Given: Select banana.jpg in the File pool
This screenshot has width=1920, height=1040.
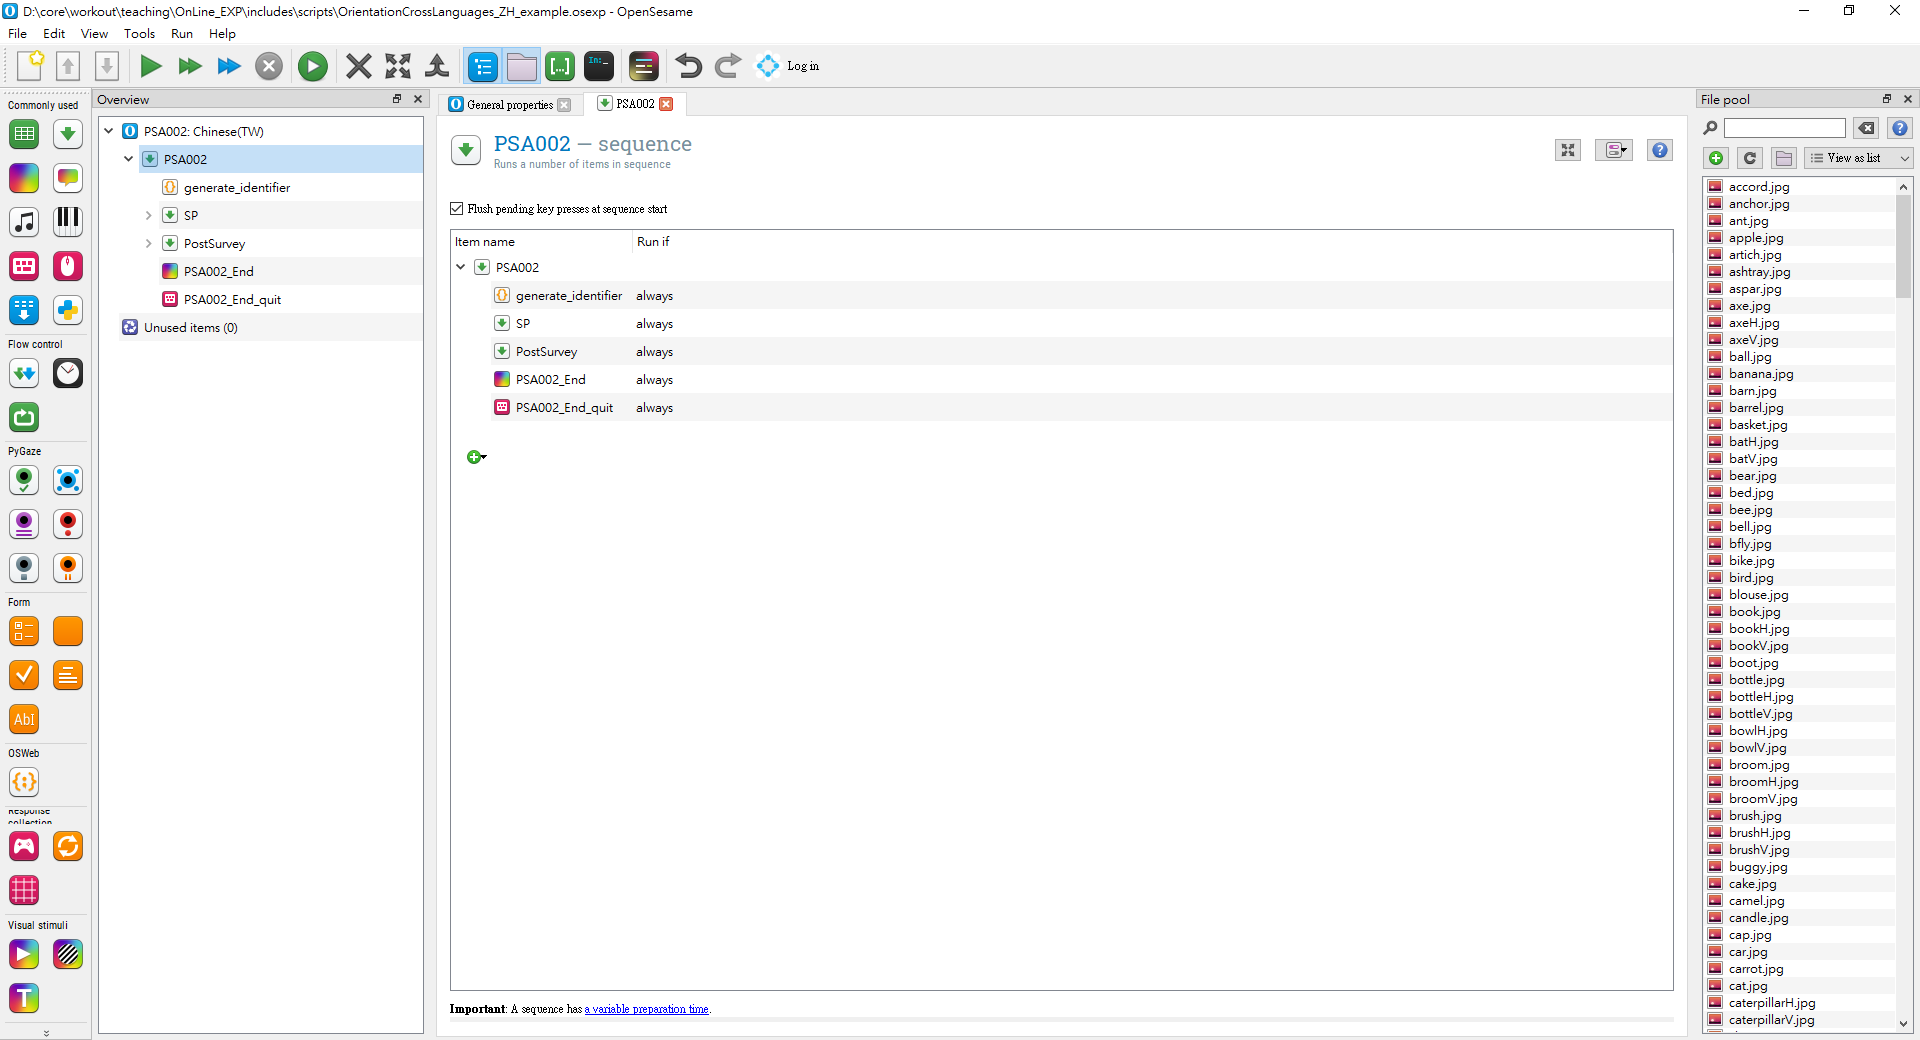Looking at the screenshot, I should click(x=1761, y=374).
